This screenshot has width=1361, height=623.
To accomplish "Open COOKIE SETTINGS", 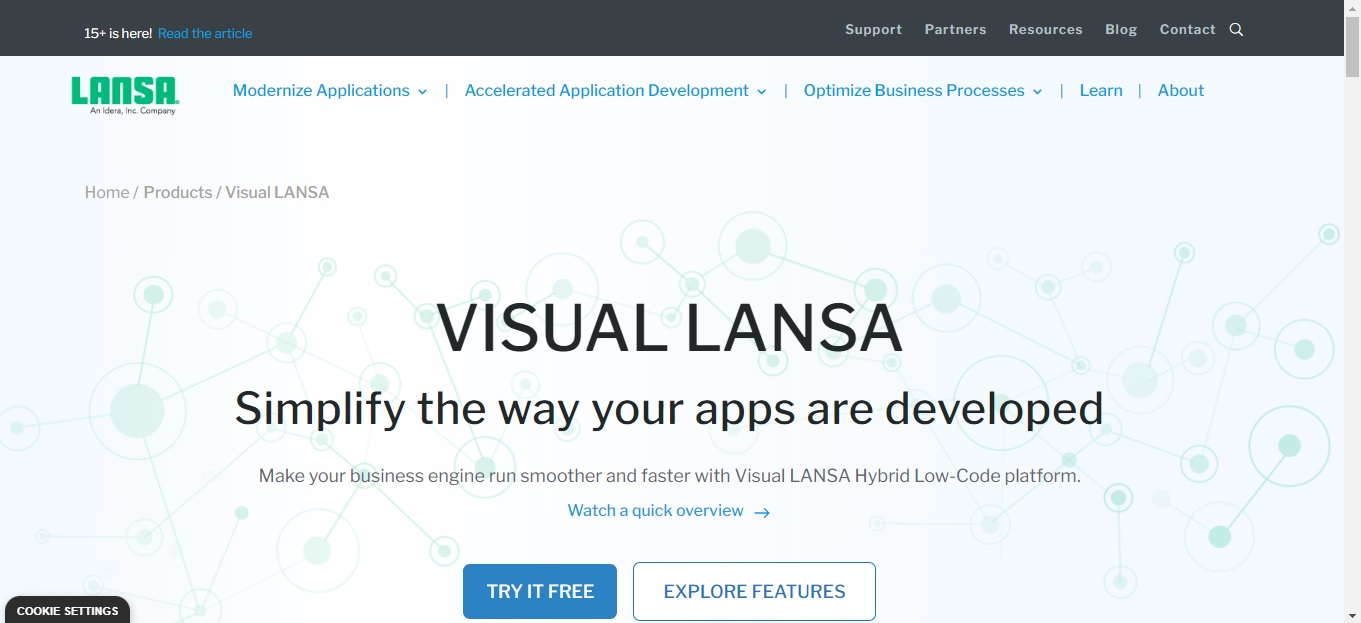I will pos(67,610).
